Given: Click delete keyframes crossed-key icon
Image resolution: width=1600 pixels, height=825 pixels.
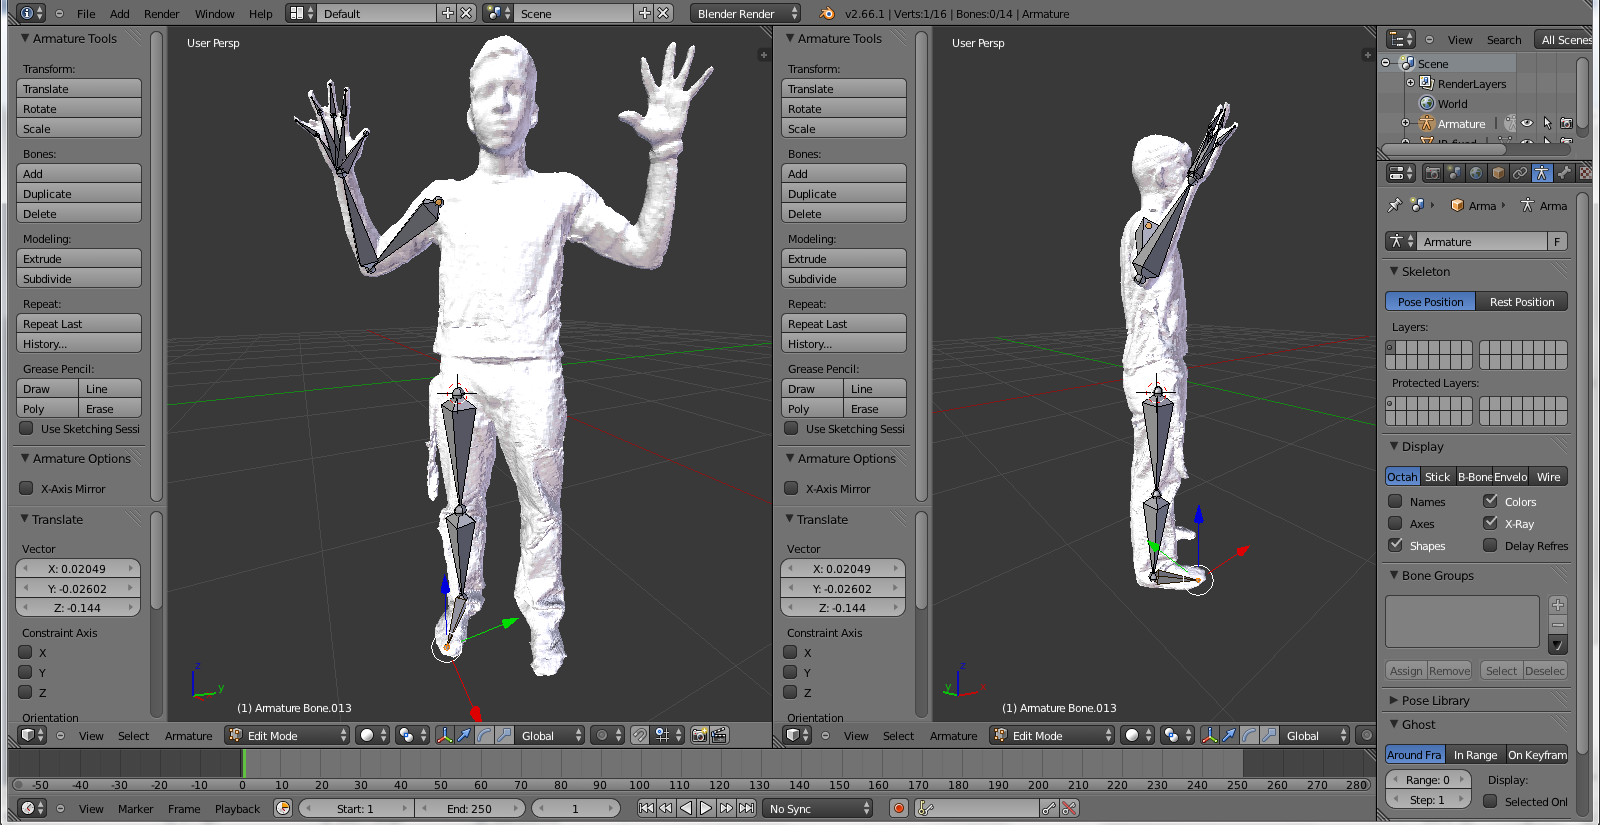Looking at the screenshot, I should [x=1070, y=808].
